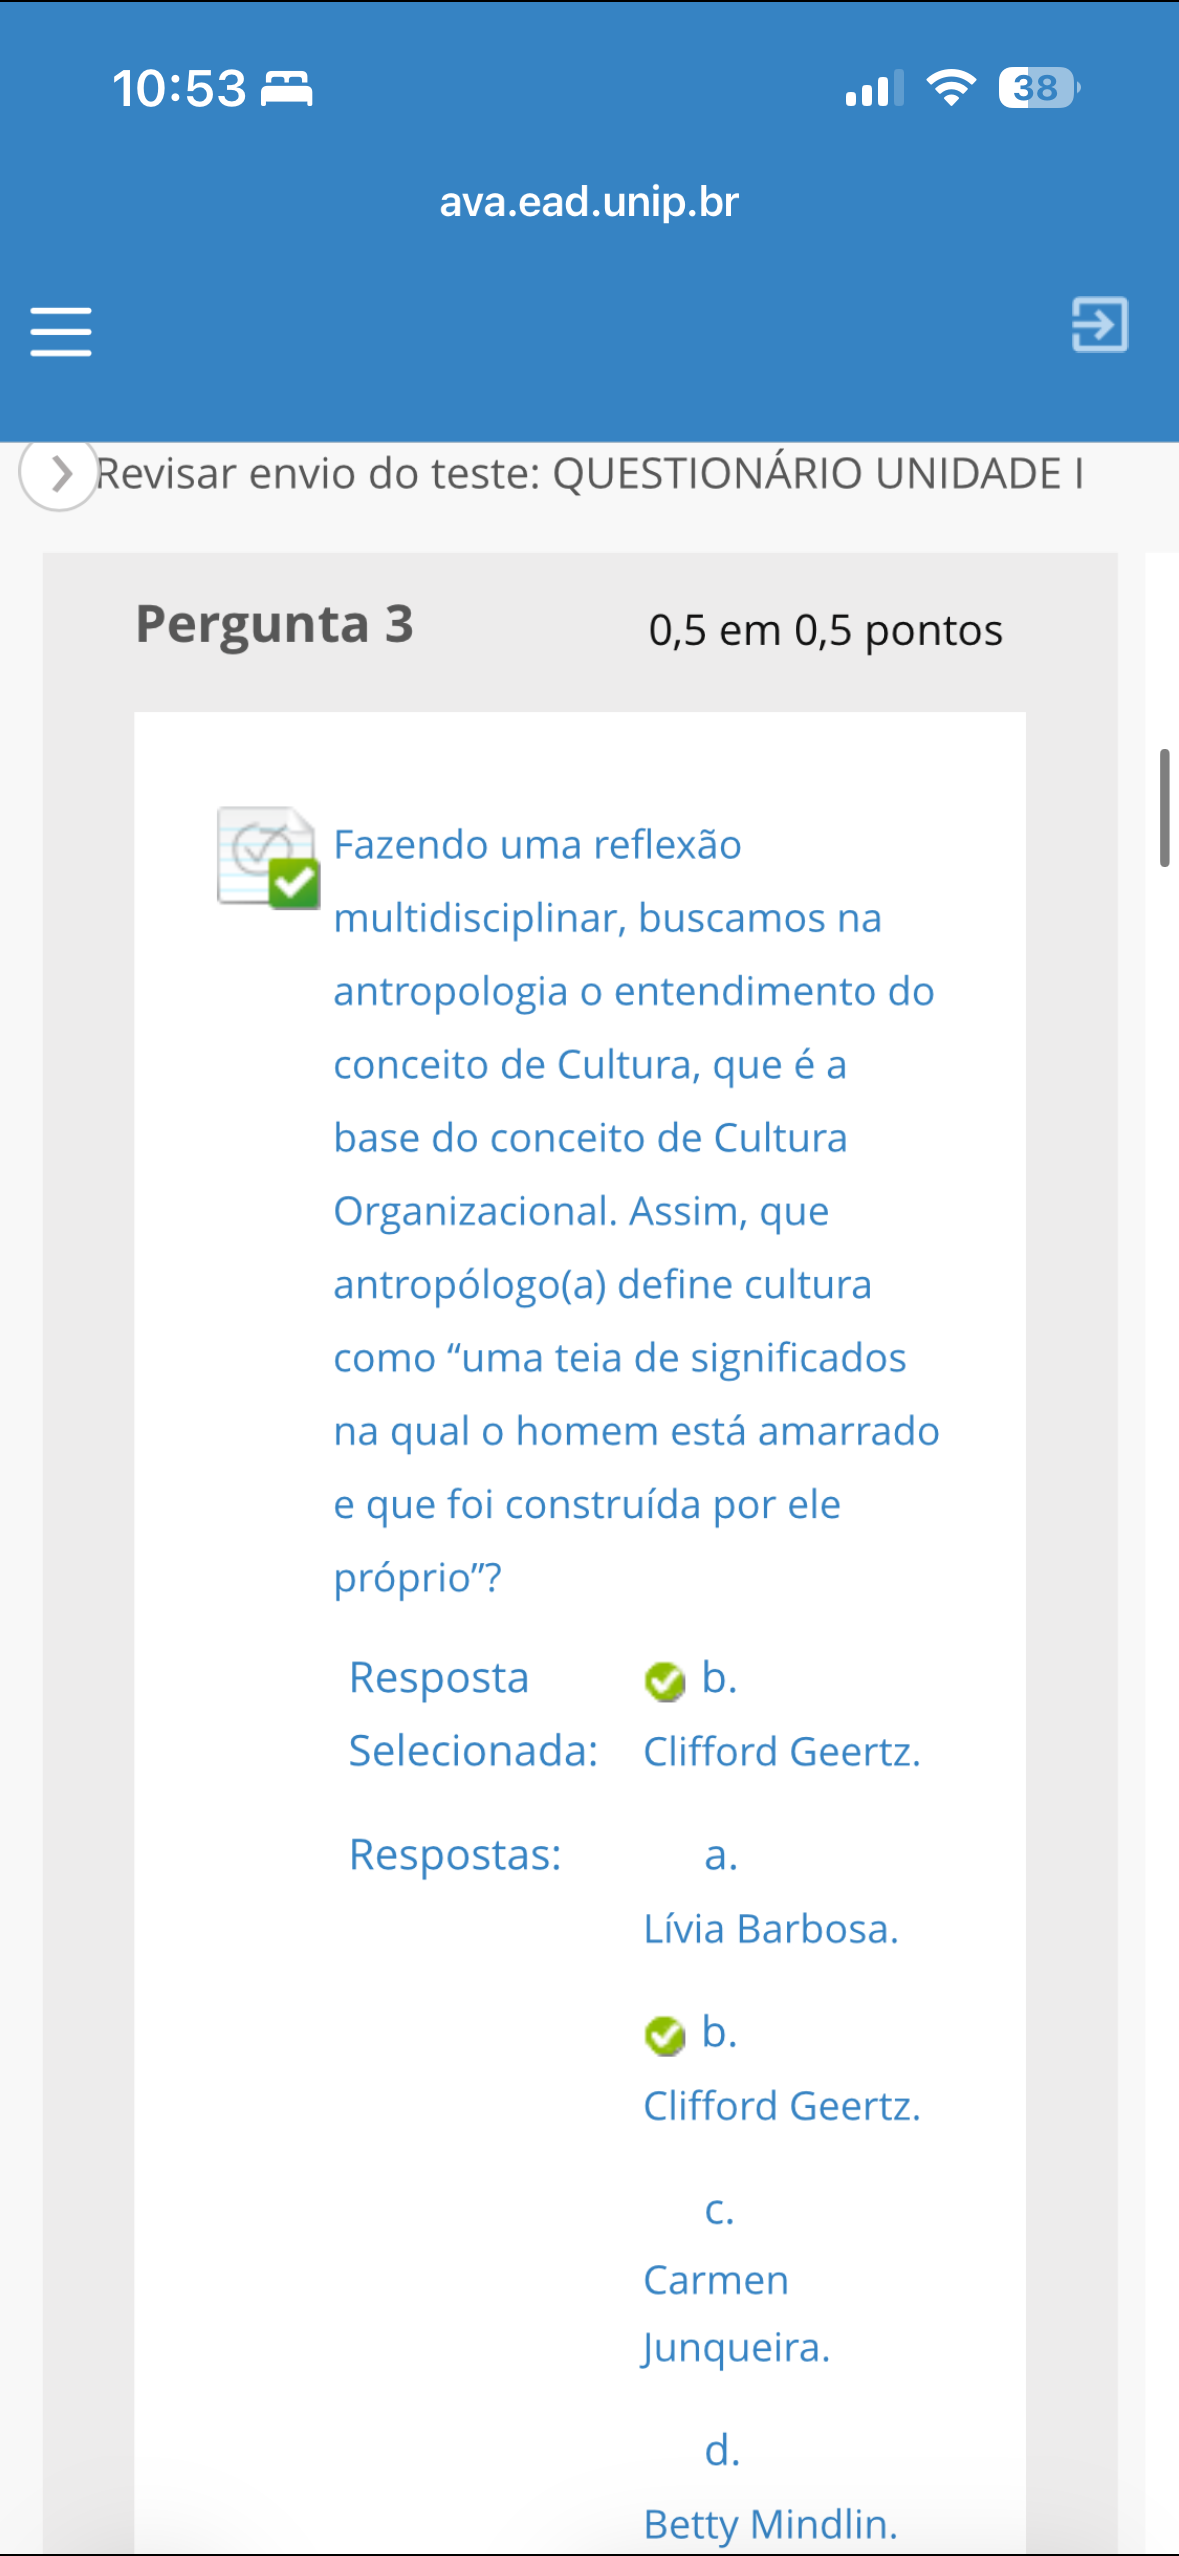Click green checkmark beside selected answer b
The width and height of the screenshot is (1179, 2556).
pos(664,1681)
